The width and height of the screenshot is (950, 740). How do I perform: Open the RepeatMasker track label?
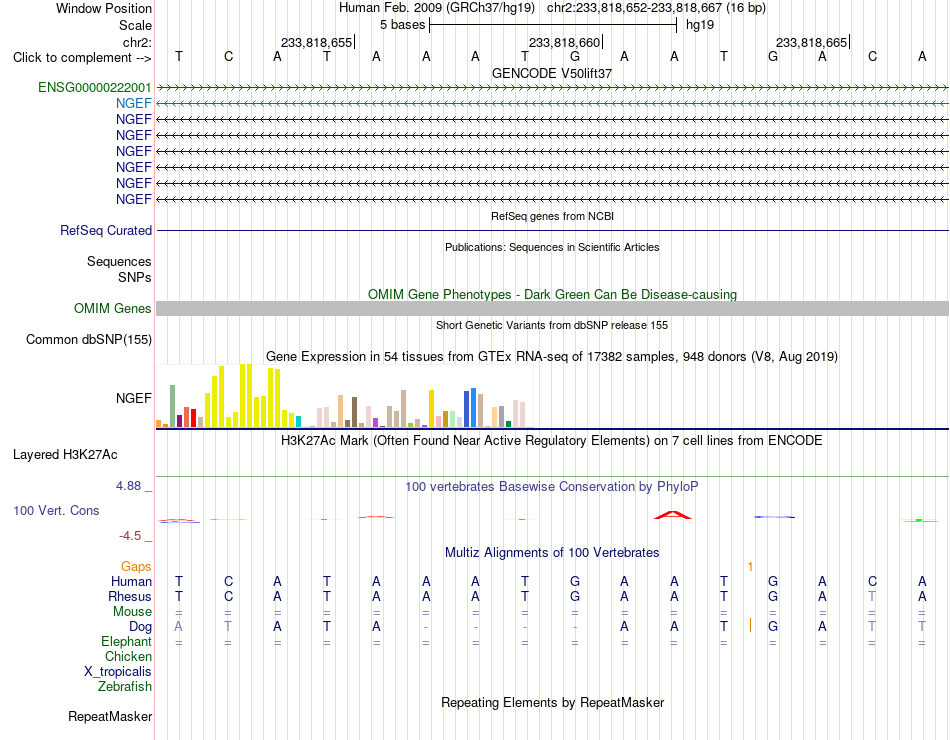pyautogui.click(x=110, y=716)
